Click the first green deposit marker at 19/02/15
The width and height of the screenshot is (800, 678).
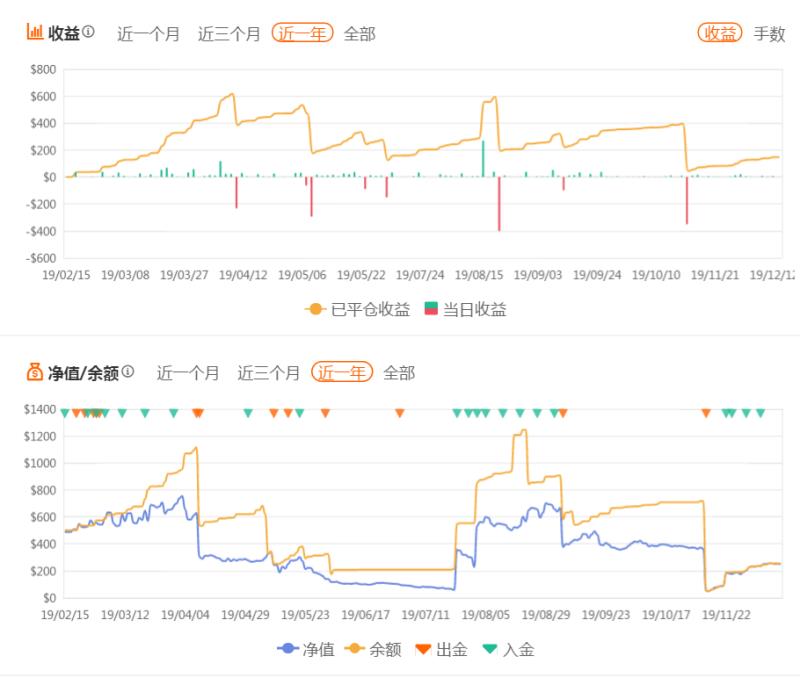coord(65,413)
